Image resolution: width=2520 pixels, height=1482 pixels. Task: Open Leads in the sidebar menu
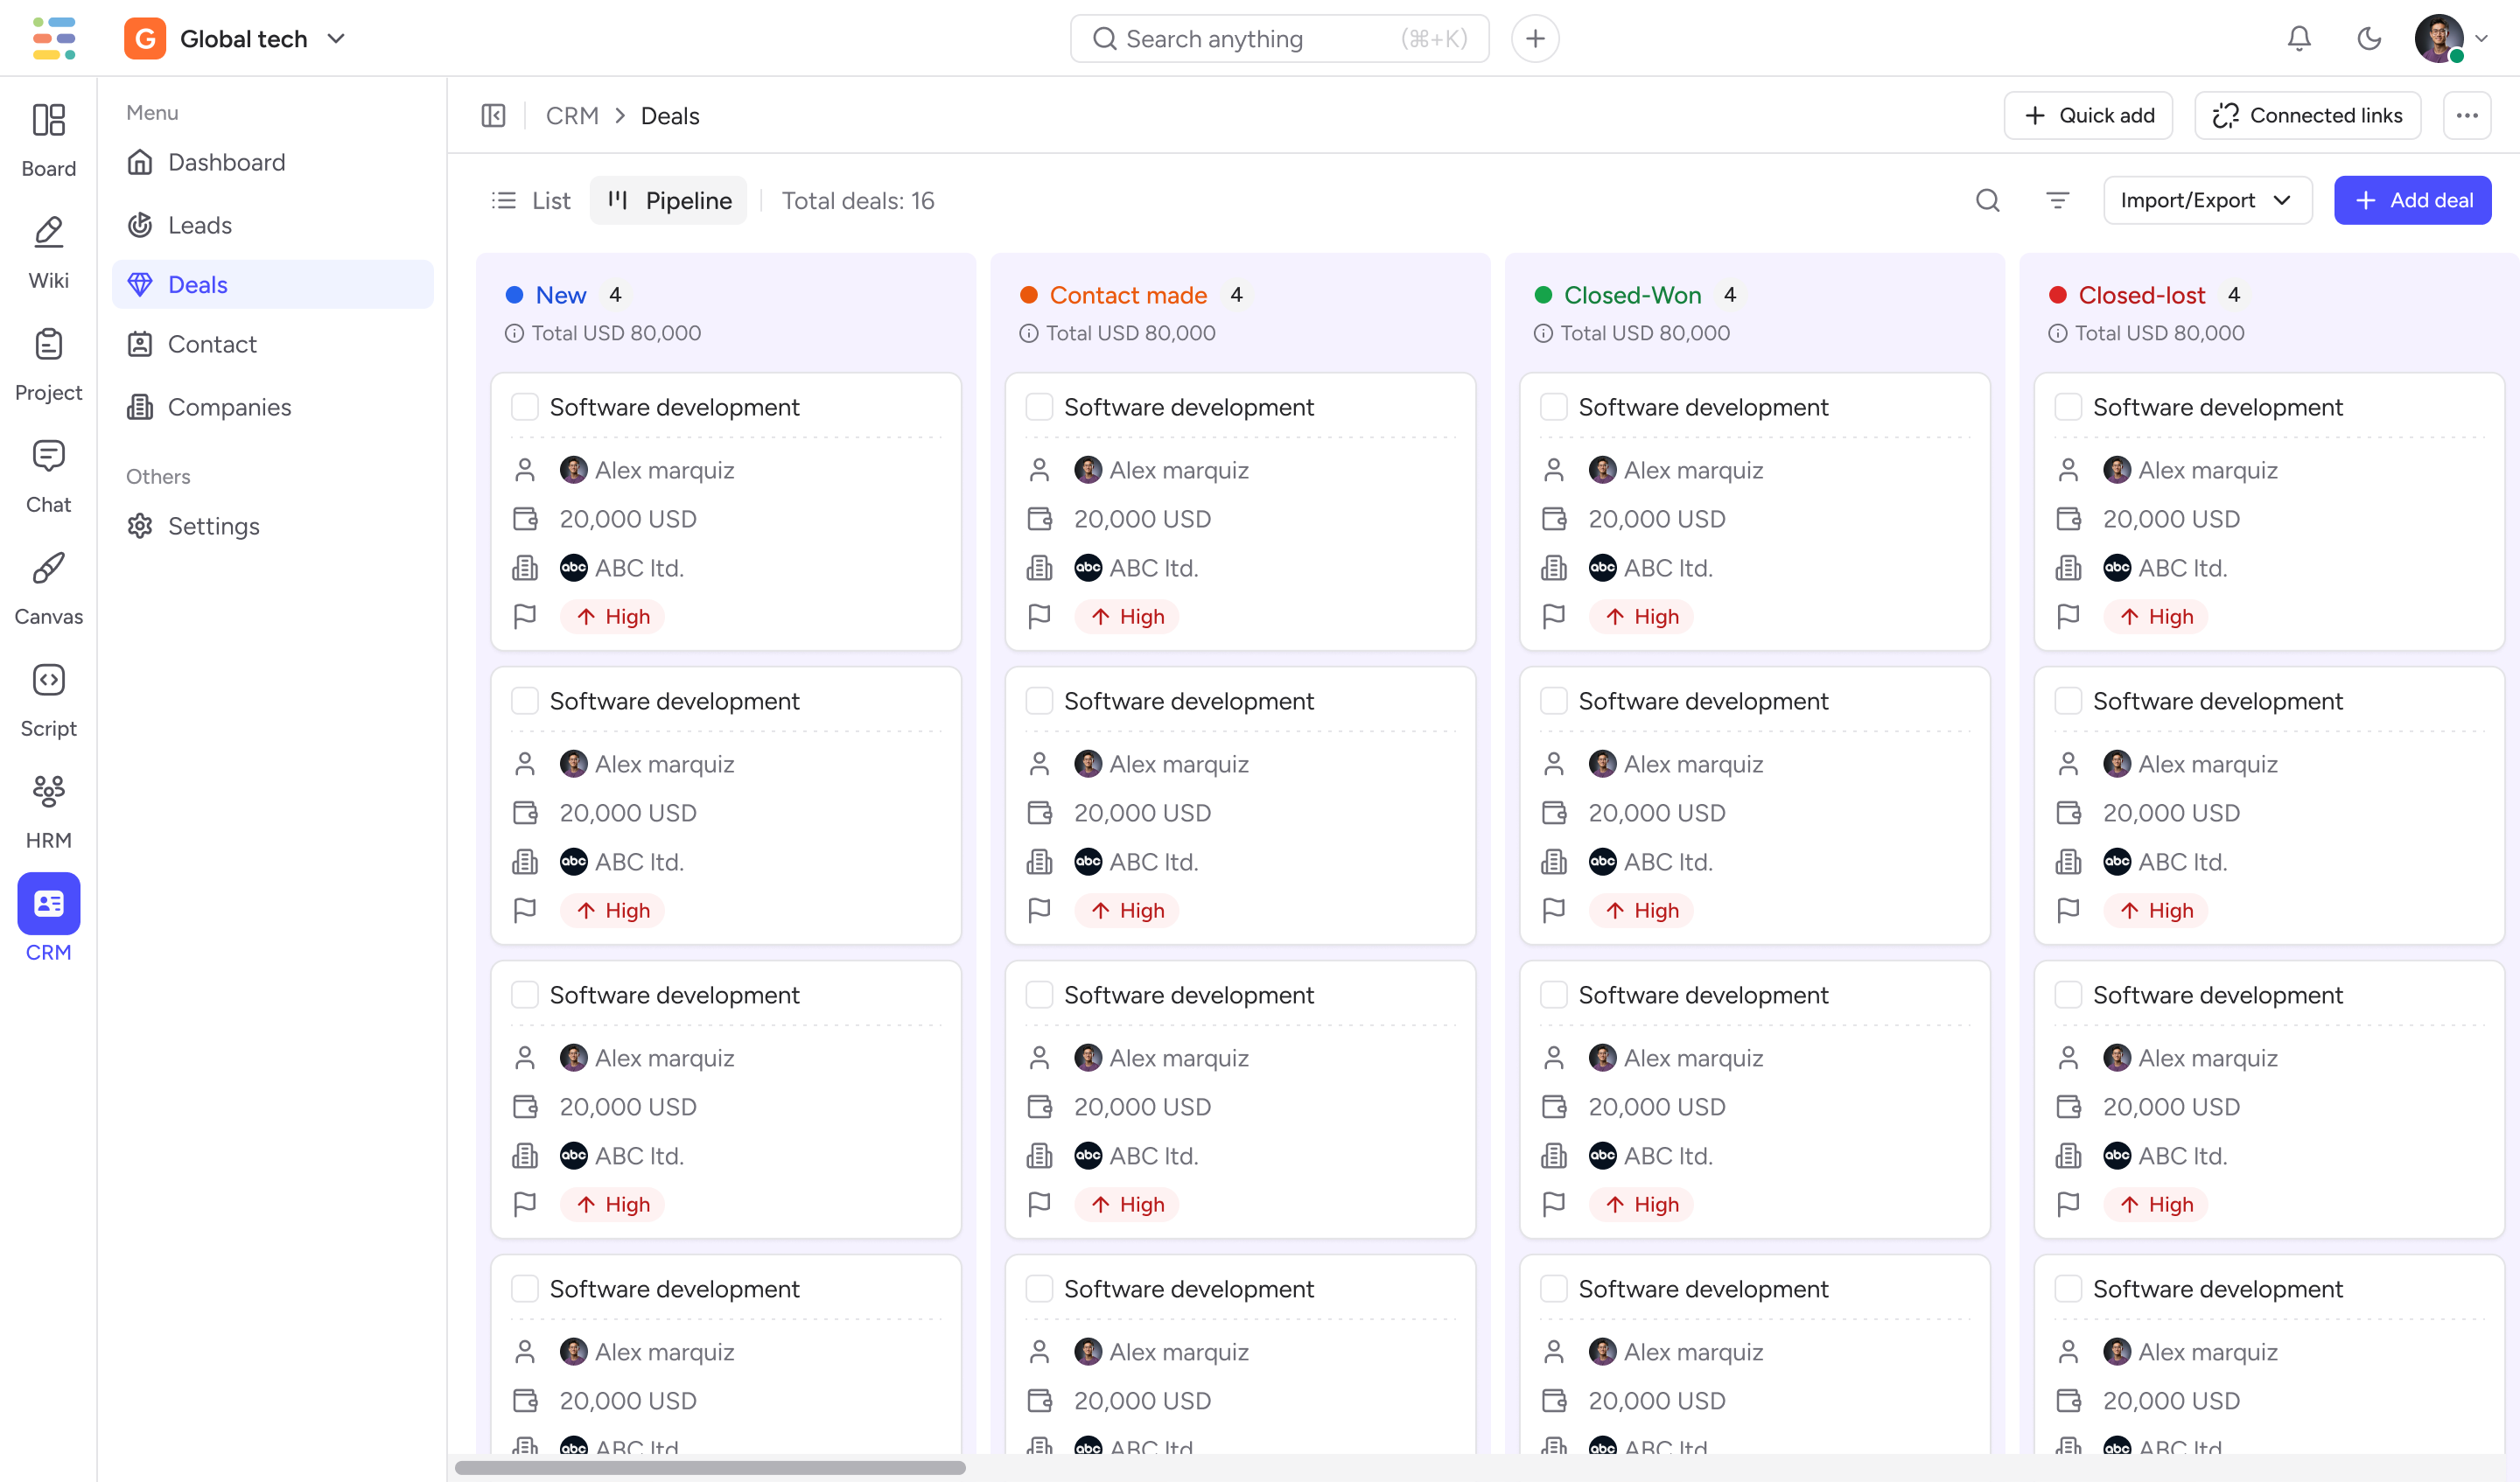200,225
